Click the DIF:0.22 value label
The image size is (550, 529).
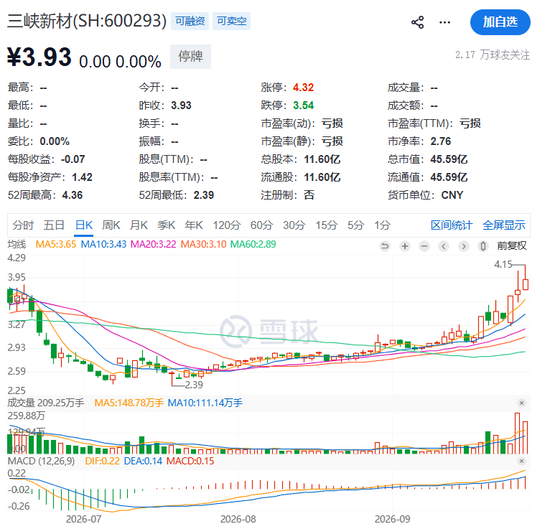point(102,461)
